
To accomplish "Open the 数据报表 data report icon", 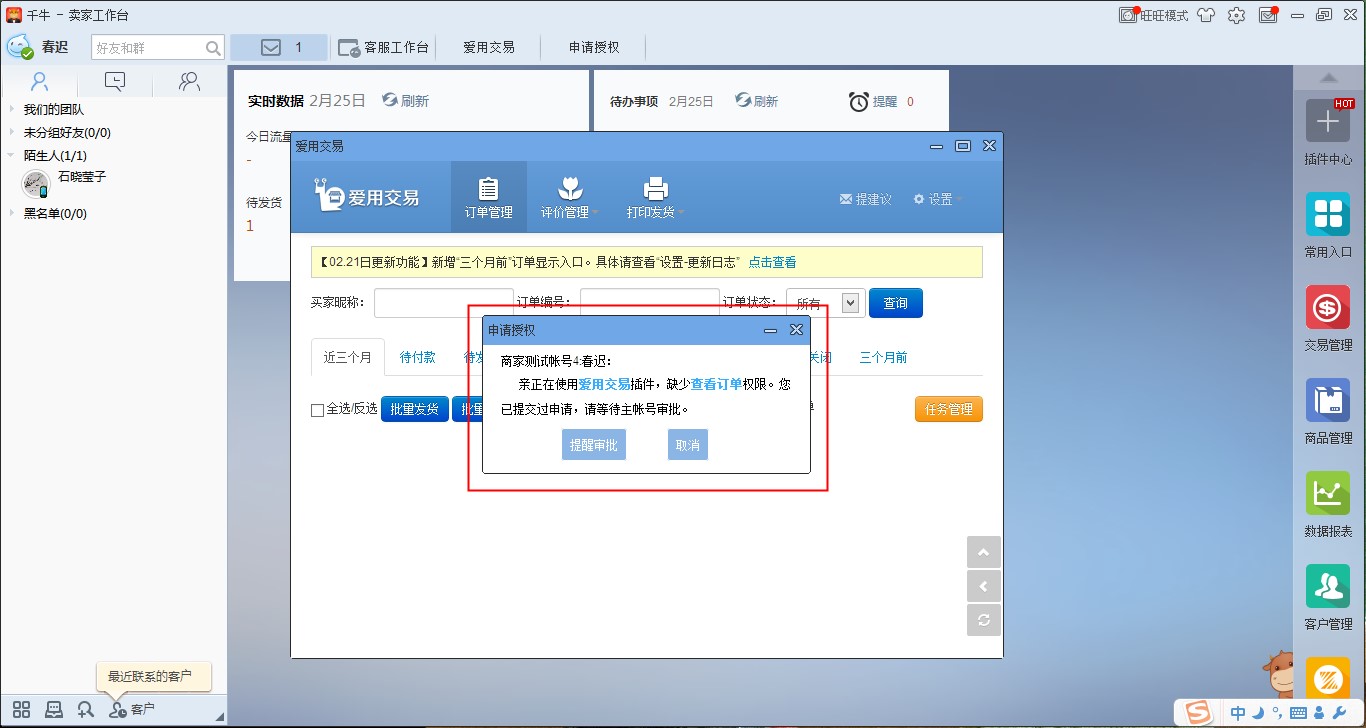I will pyautogui.click(x=1328, y=493).
